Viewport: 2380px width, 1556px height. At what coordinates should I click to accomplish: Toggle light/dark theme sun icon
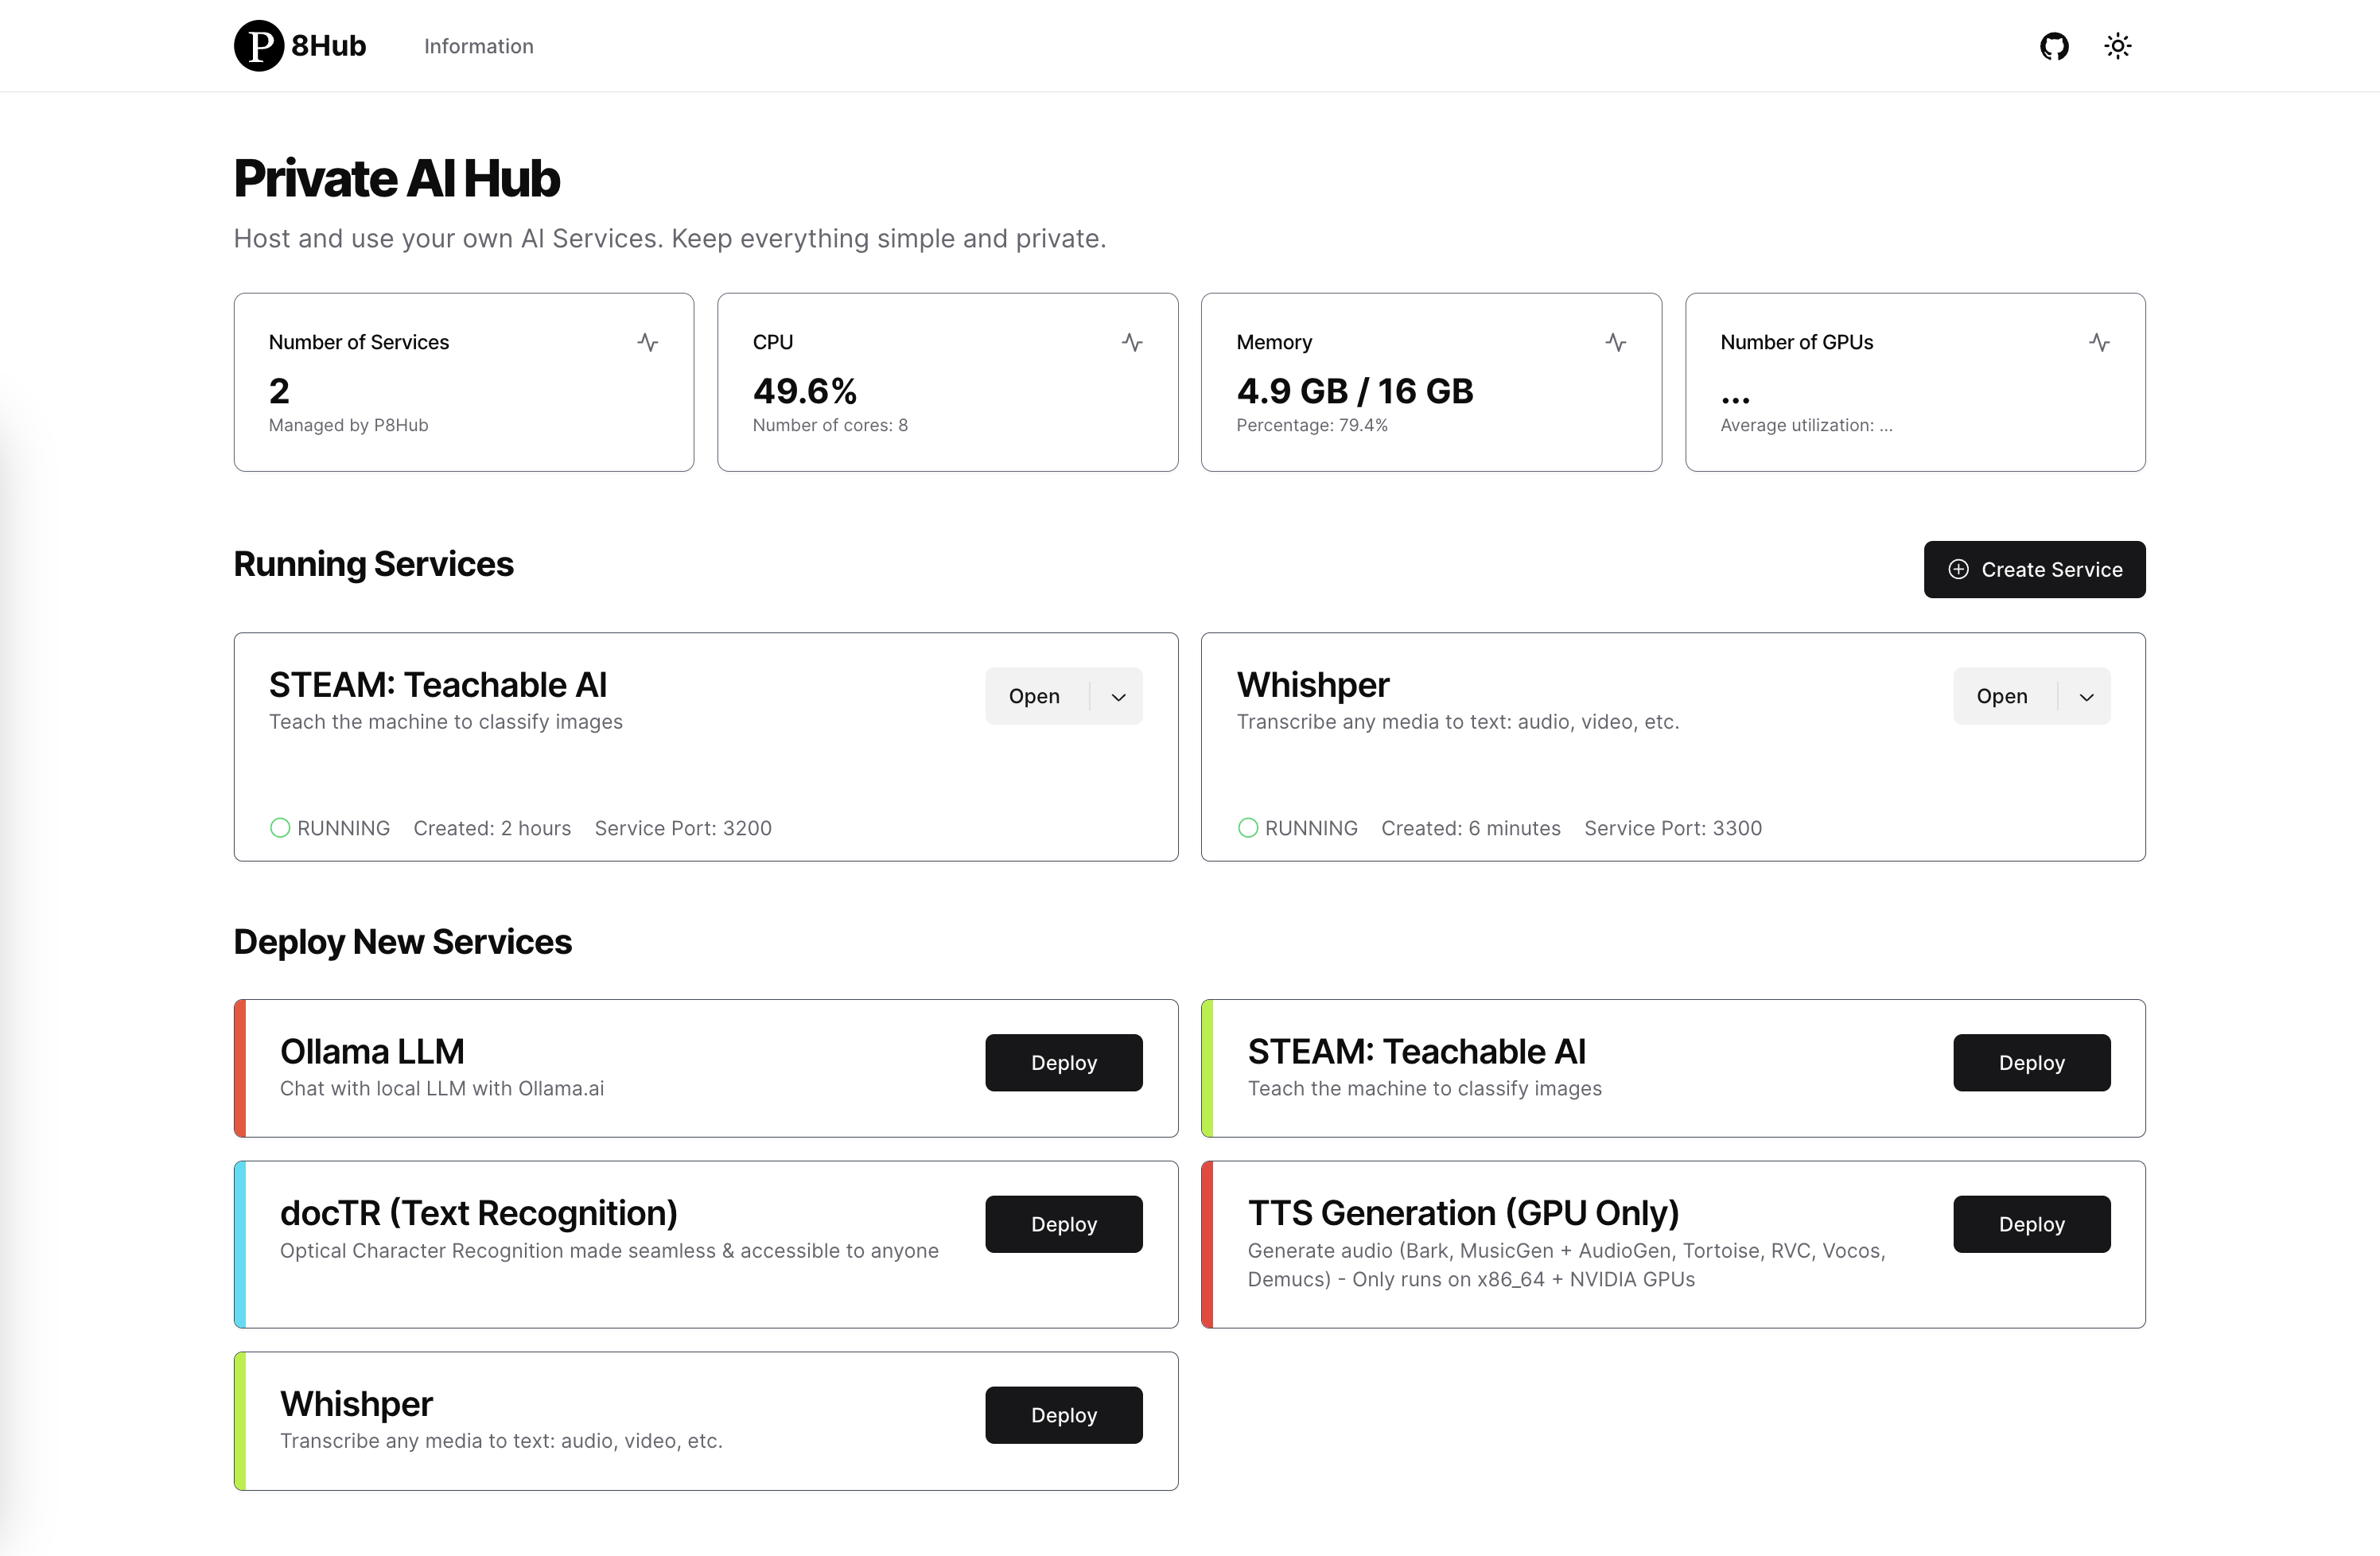click(2117, 46)
